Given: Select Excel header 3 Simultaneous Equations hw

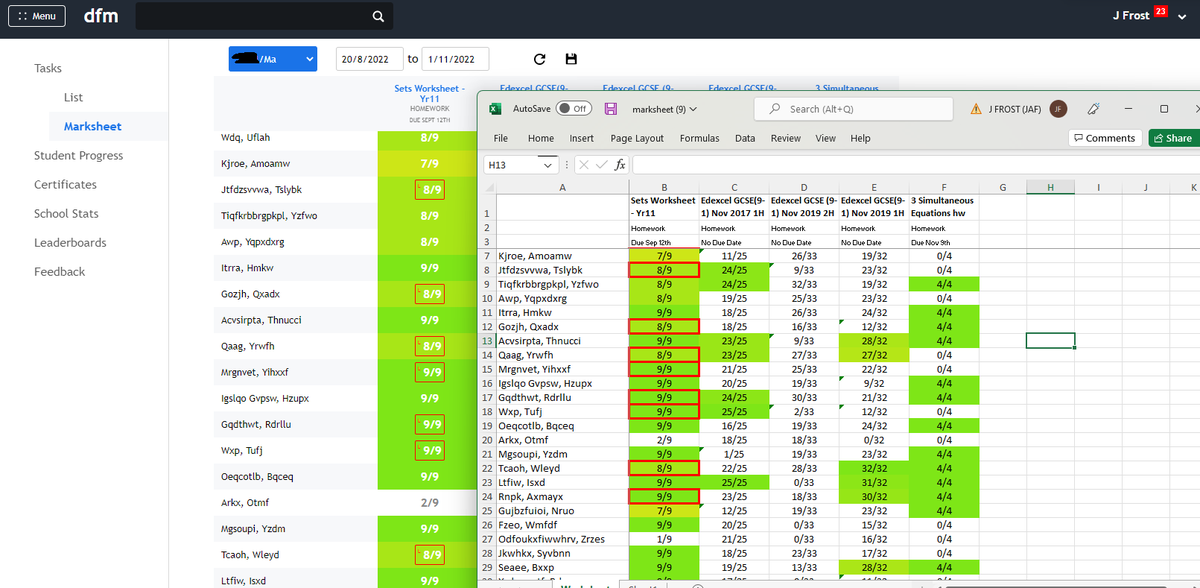Looking at the screenshot, I should point(944,206).
